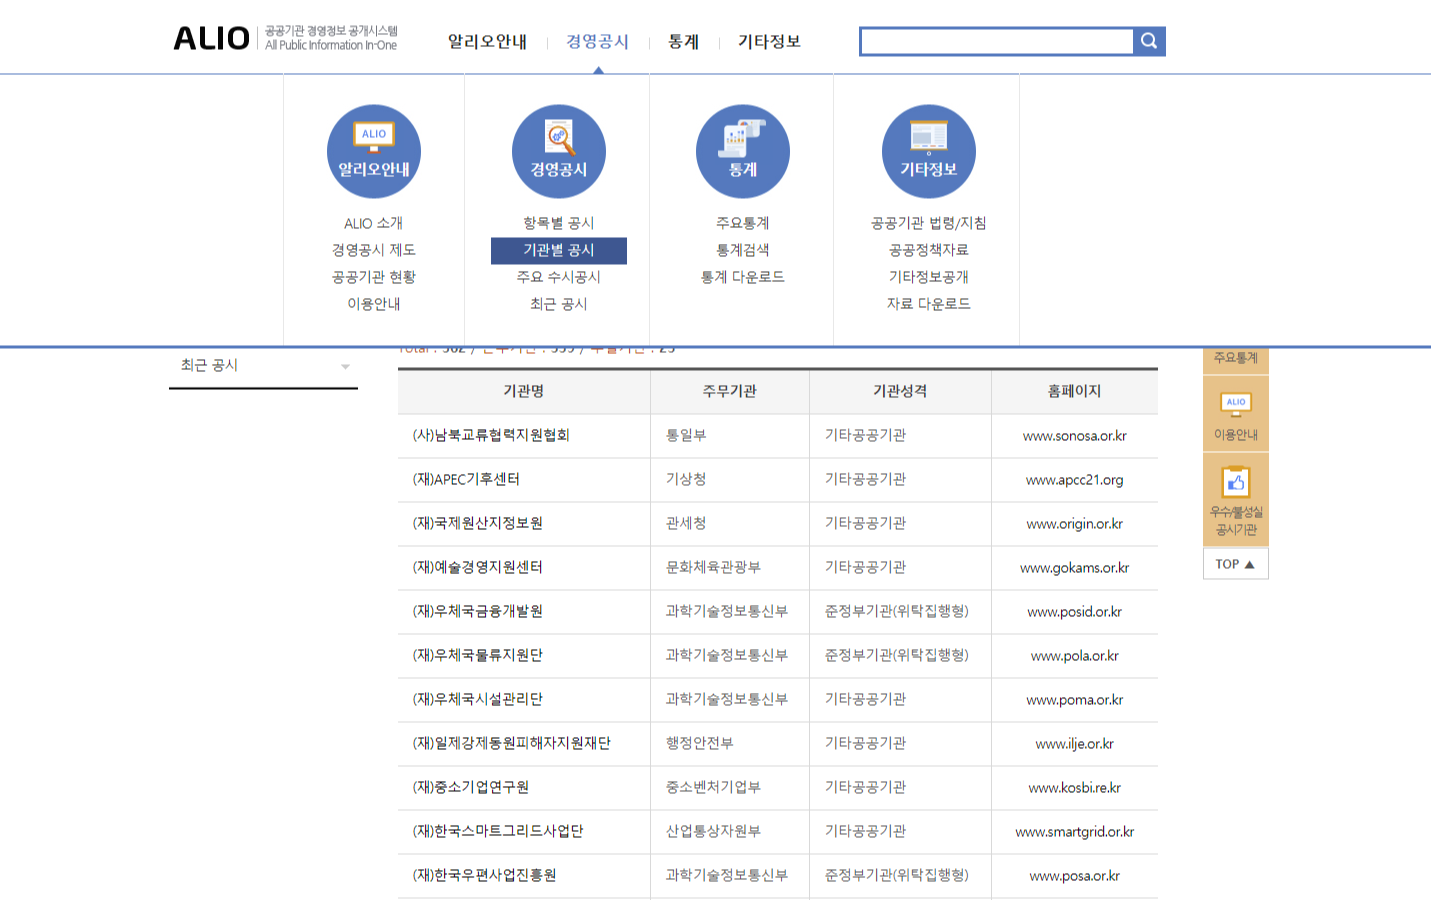
Task: Click the 기관성격 column header
Action: pos(900,392)
